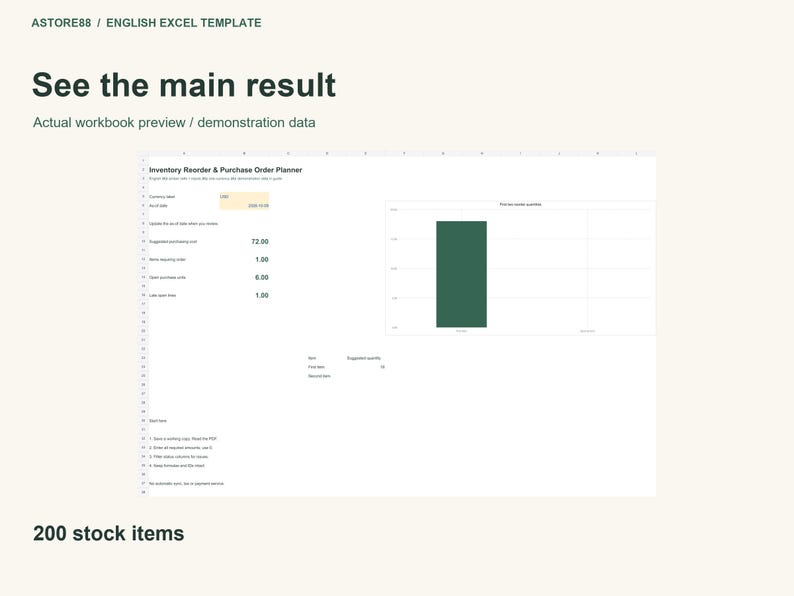The image size is (794, 596).
Task: Click the 'See the main result' heading
Action: point(184,85)
